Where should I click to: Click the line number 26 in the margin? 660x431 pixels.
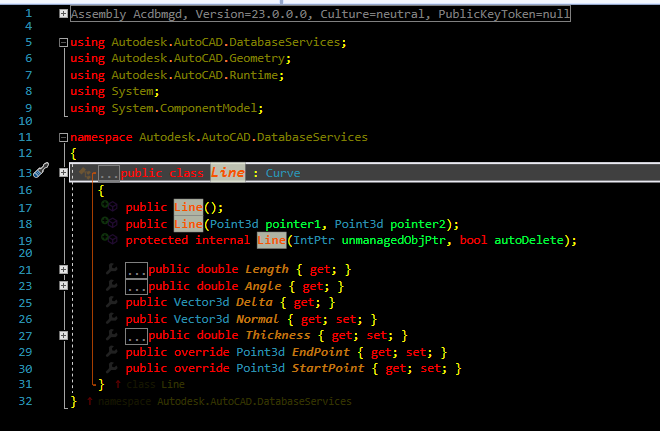coord(25,319)
